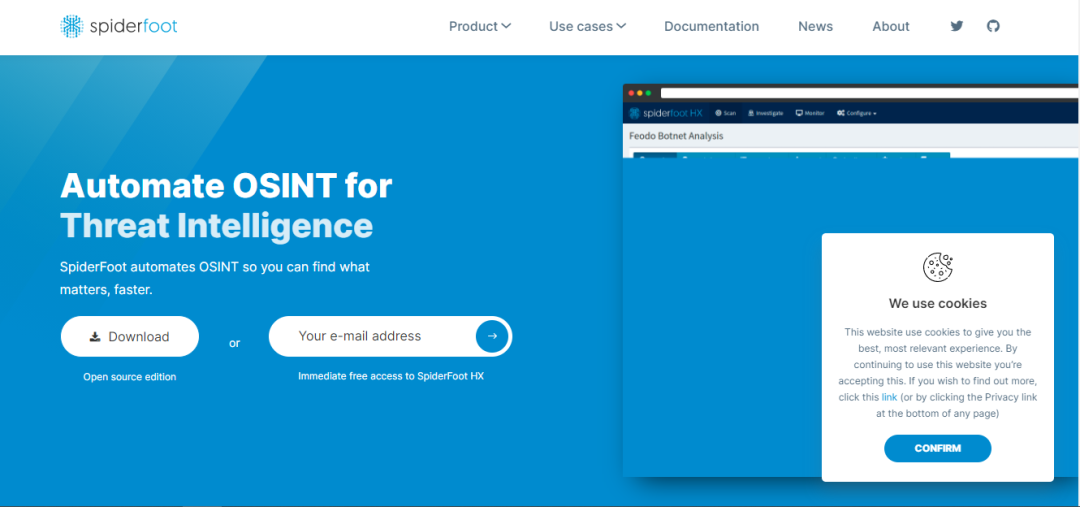The height and width of the screenshot is (507, 1080).
Task: Click Monitor in the SpiderFoot HX preview
Action: 811,113
